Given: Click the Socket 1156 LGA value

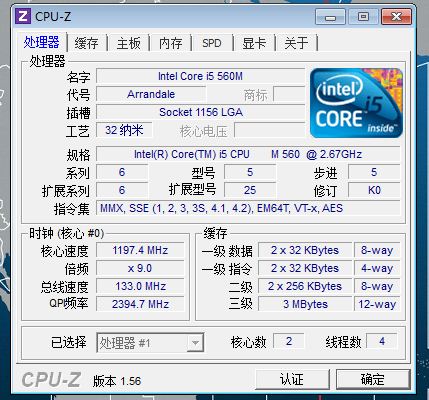Looking at the screenshot, I should 200,112.
